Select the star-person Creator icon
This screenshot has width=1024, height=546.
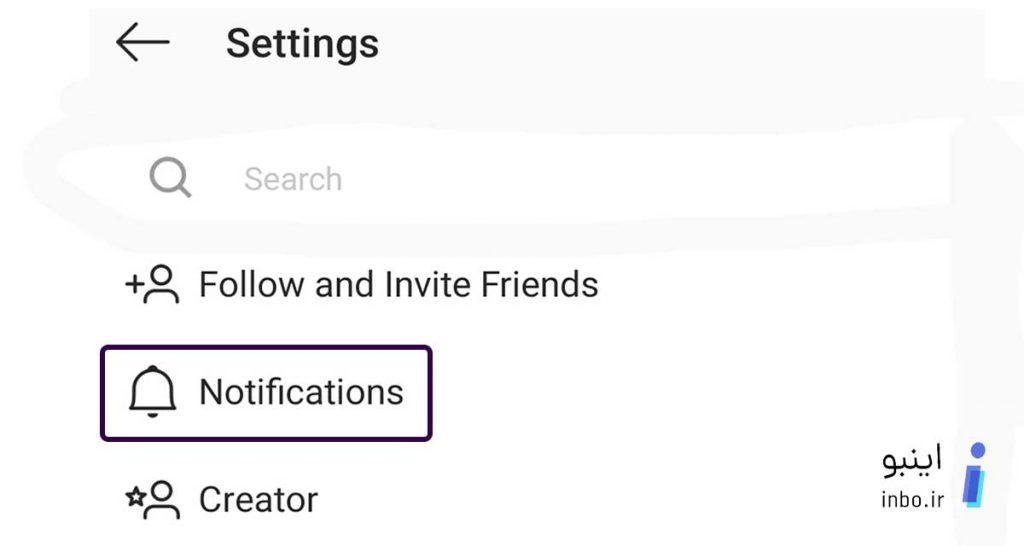(152, 500)
